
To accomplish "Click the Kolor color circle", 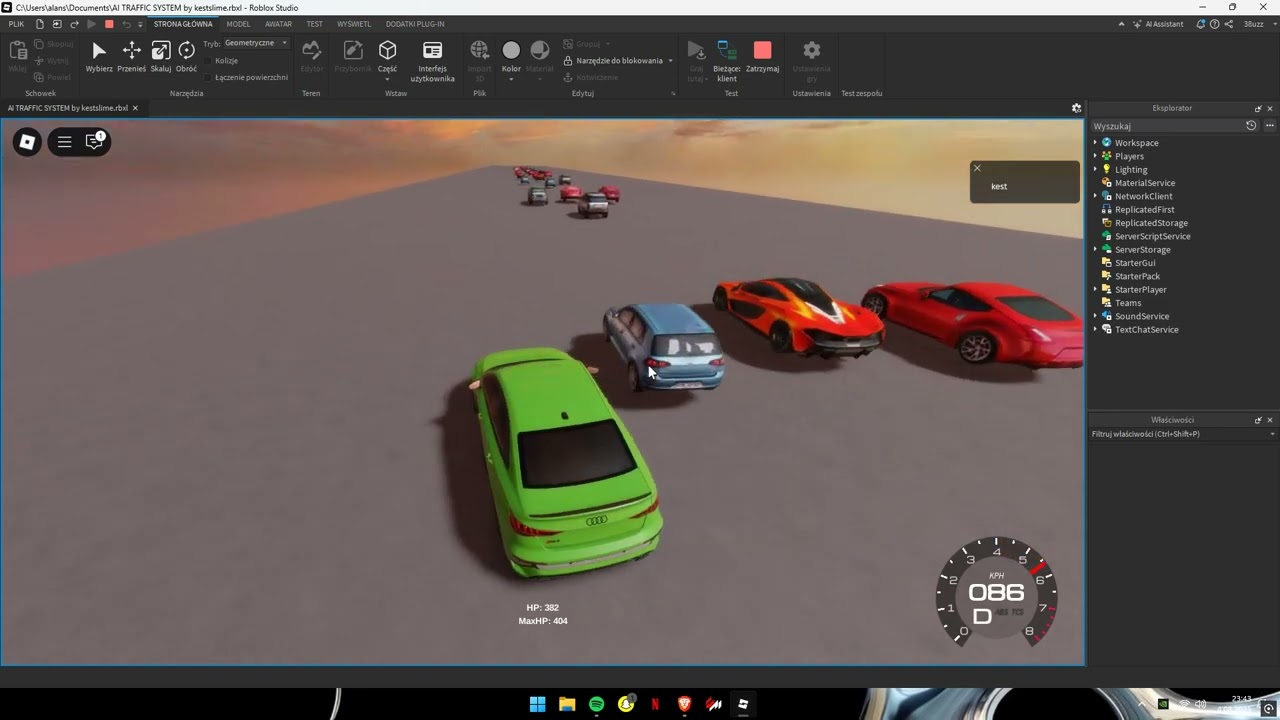I will coord(511,50).
